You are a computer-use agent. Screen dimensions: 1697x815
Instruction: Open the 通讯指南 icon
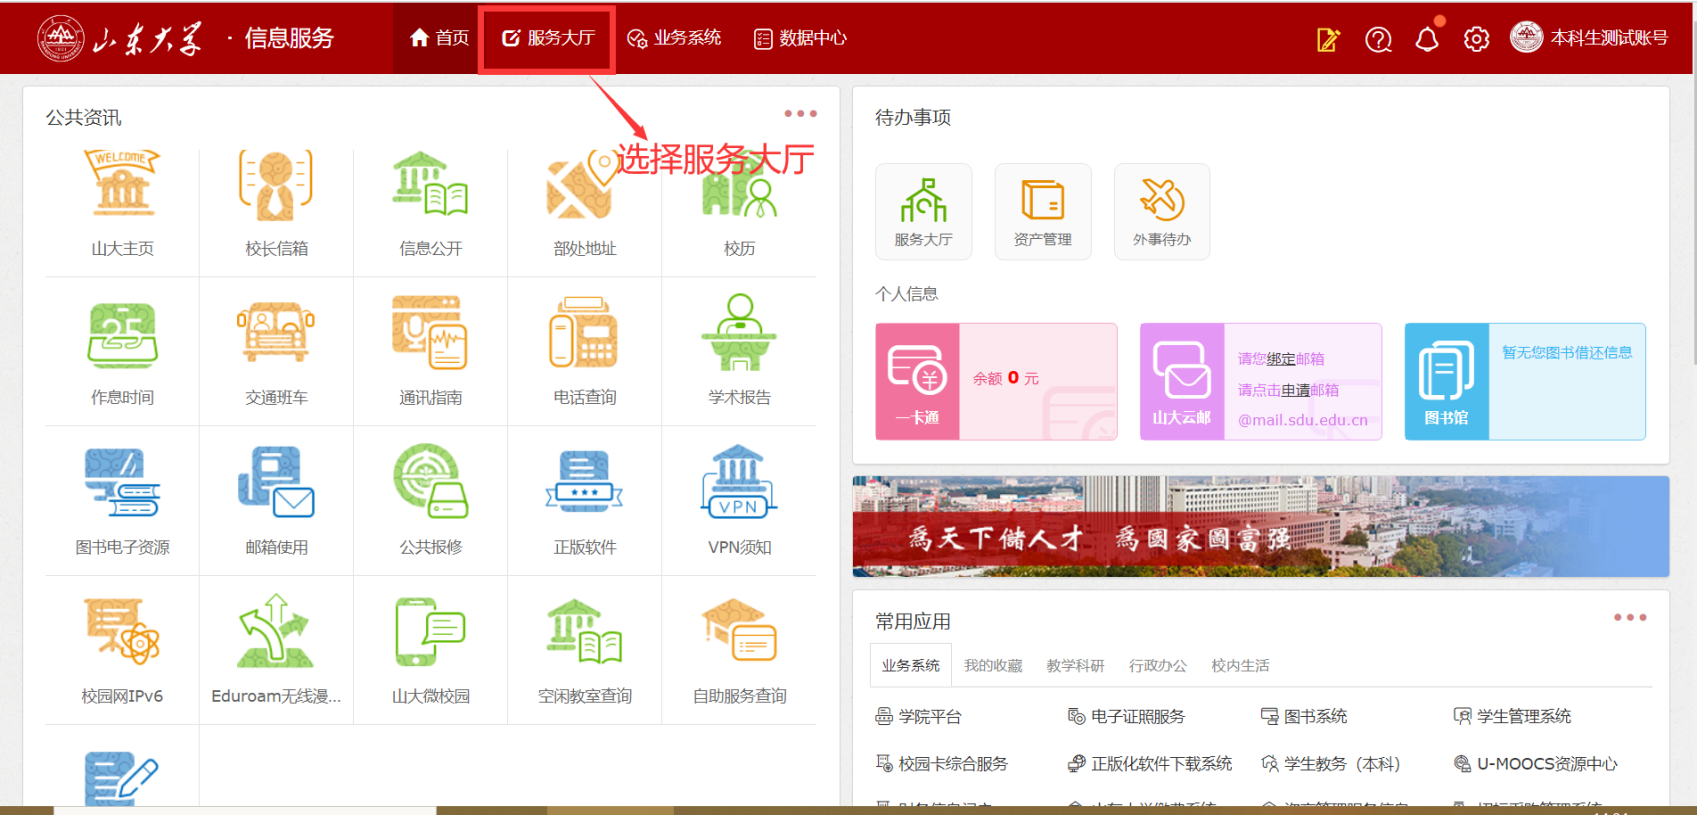pos(430,333)
